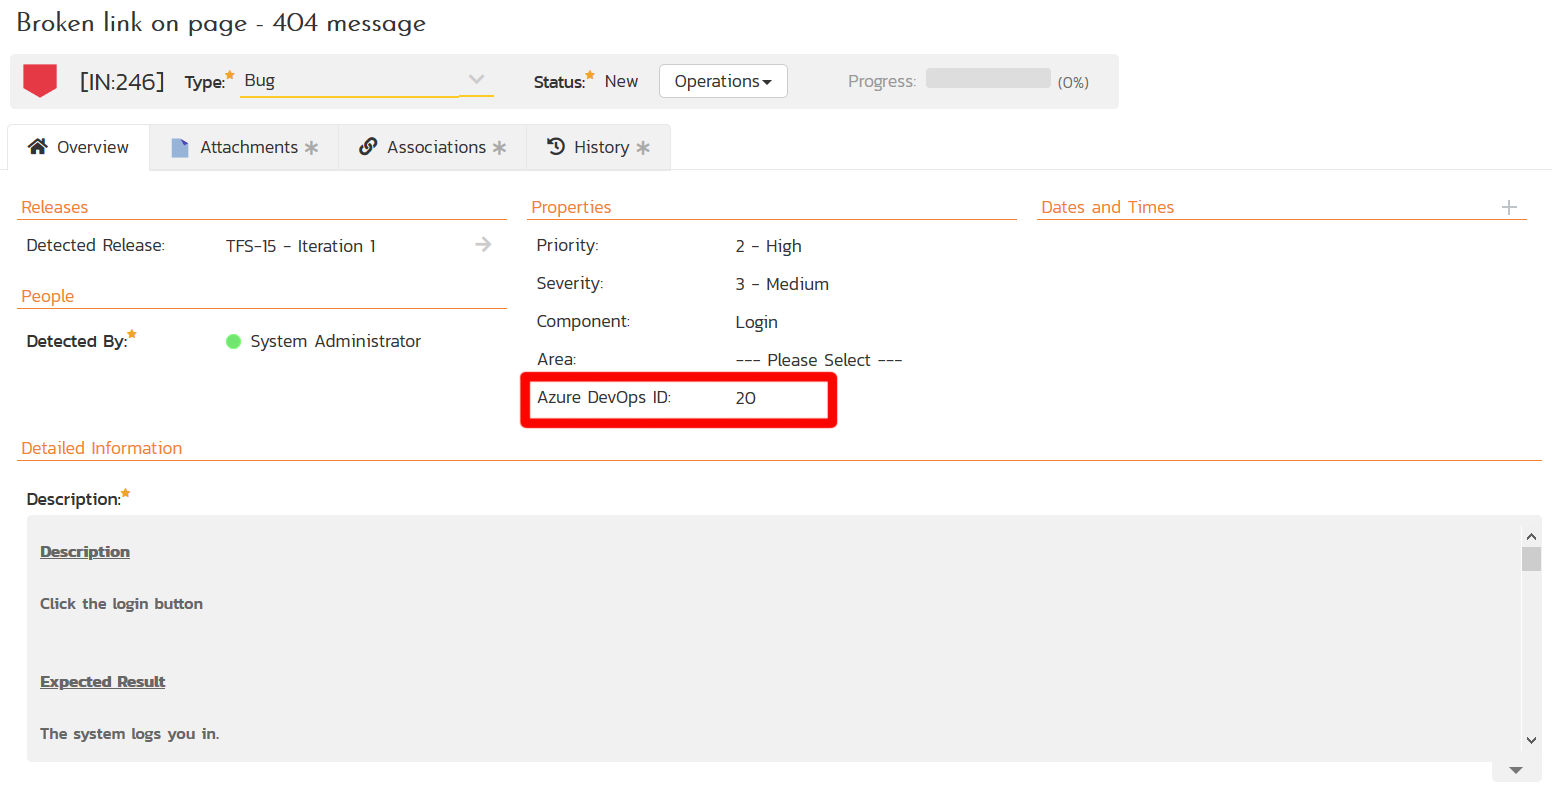The width and height of the screenshot is (1553, 787).
Task: Click the red incident icon beside IN:246
Action: pos(40,80)
